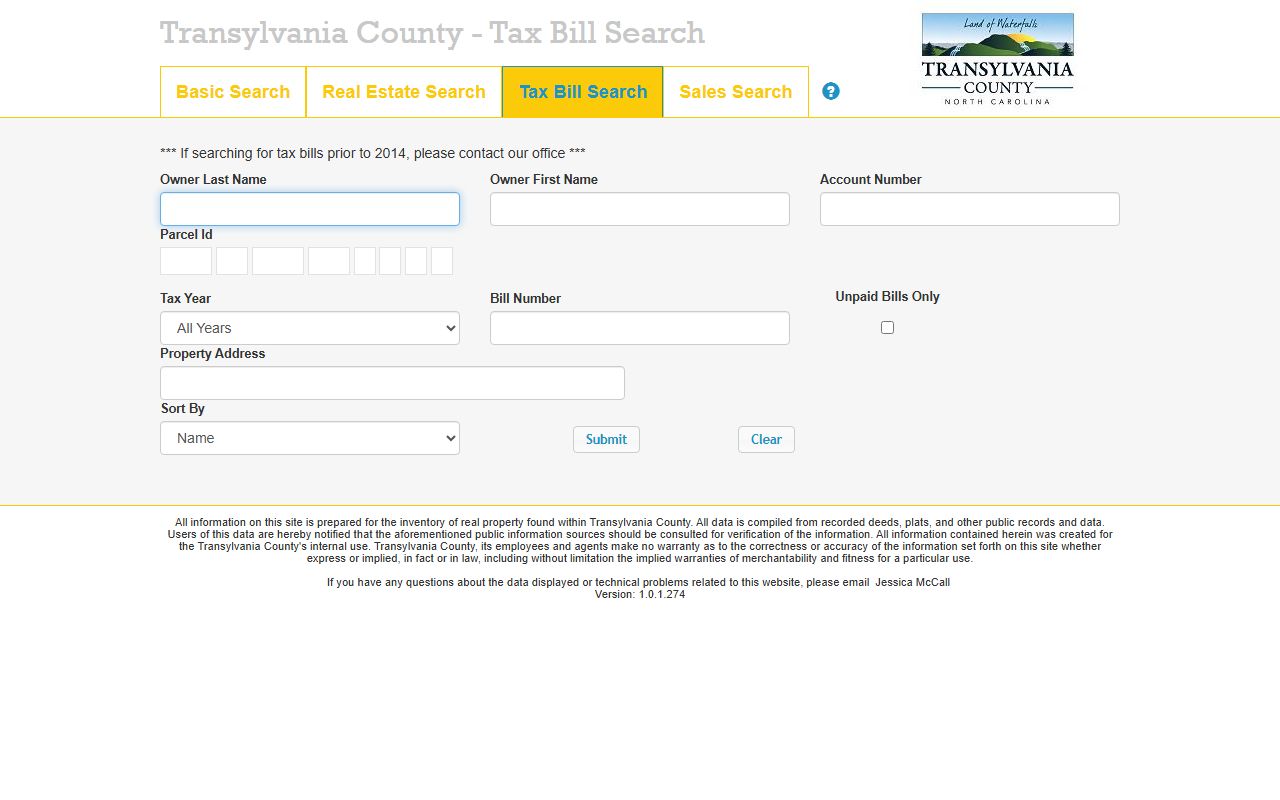This screenshot has height=800, width=1280.
Task: Expand the Tax Year dropdown
Action: pos(310,328)
